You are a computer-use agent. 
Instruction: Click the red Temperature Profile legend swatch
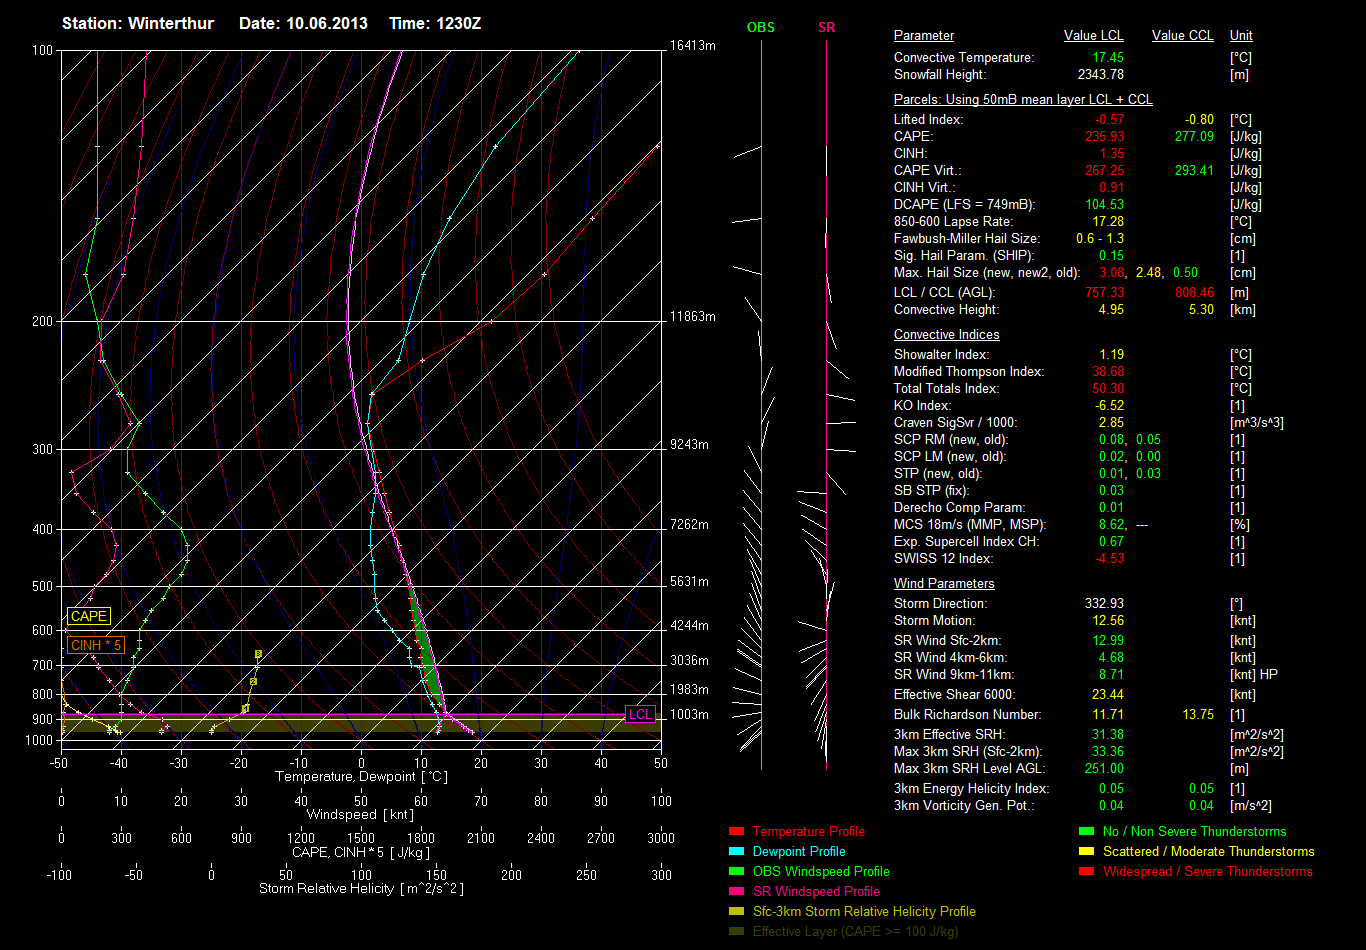[x=737, y=832]
